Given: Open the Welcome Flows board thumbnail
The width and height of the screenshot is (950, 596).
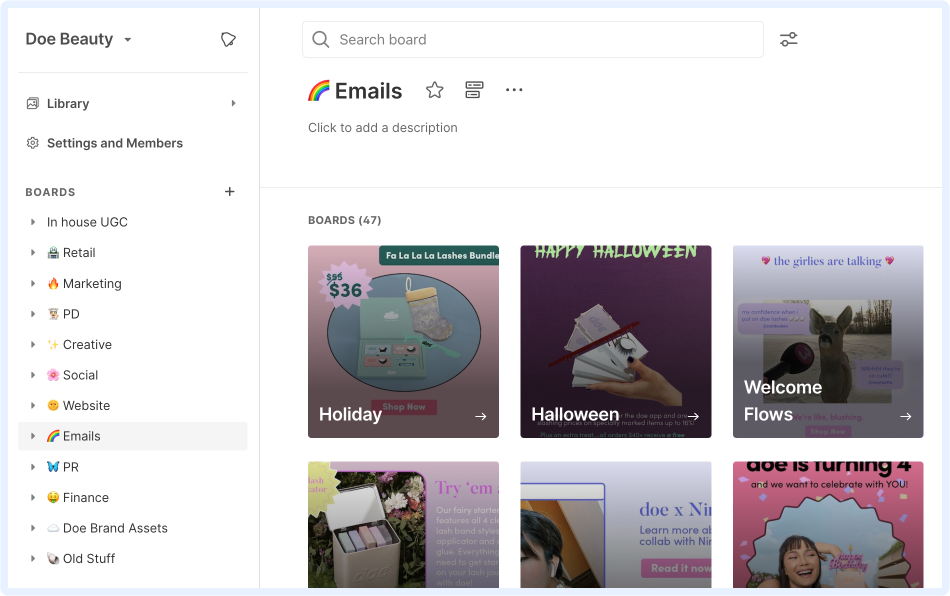Looking at the screenshot, I should (828, 342).
